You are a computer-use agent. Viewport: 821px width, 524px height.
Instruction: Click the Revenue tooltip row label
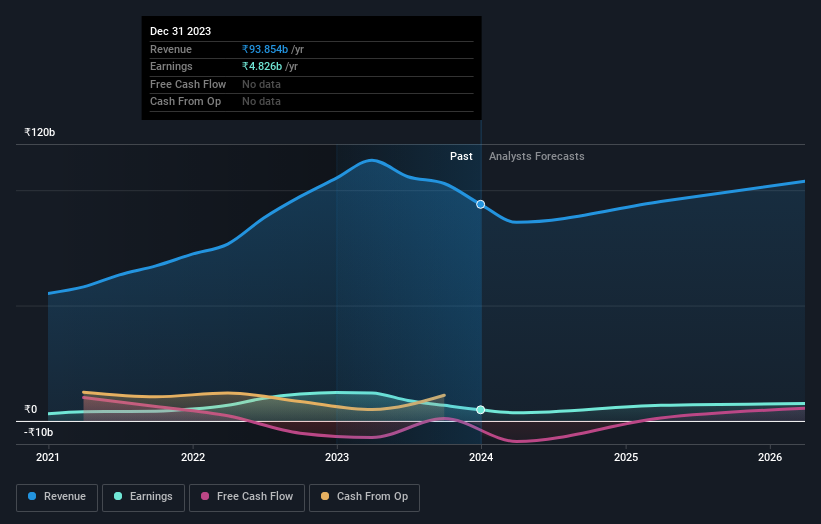coord(171,49)
